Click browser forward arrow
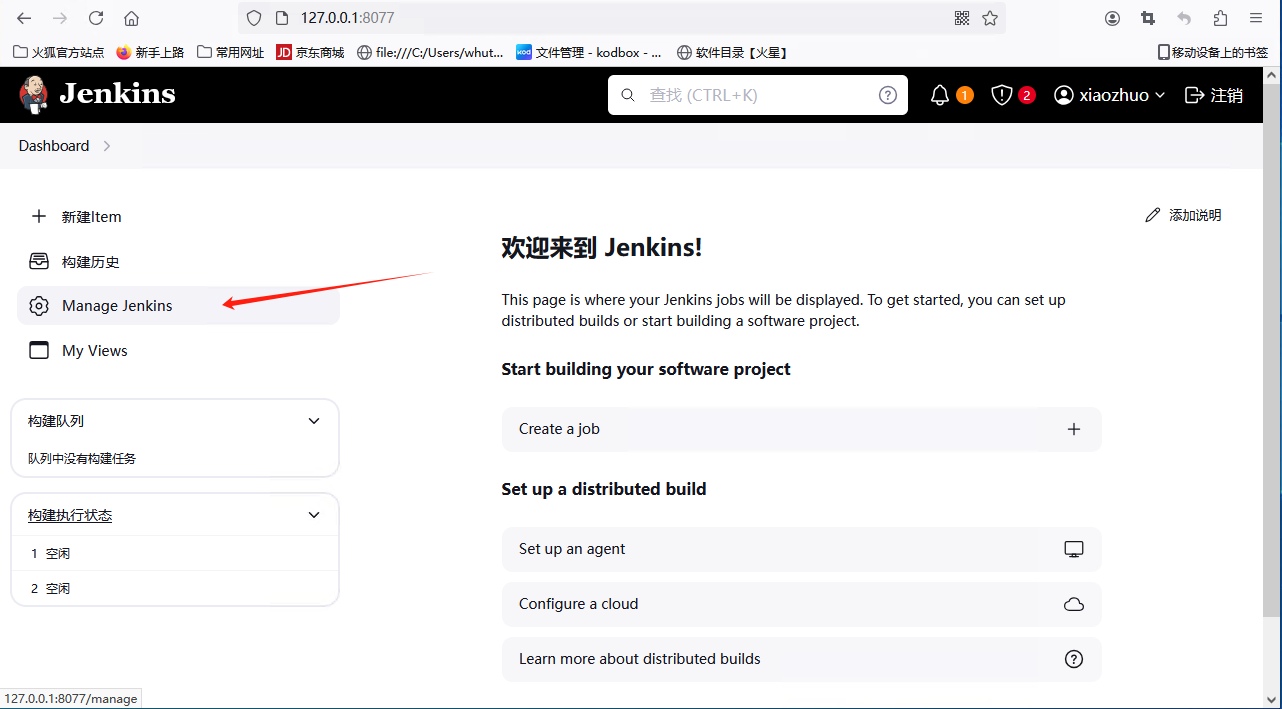 click(60, 18)
